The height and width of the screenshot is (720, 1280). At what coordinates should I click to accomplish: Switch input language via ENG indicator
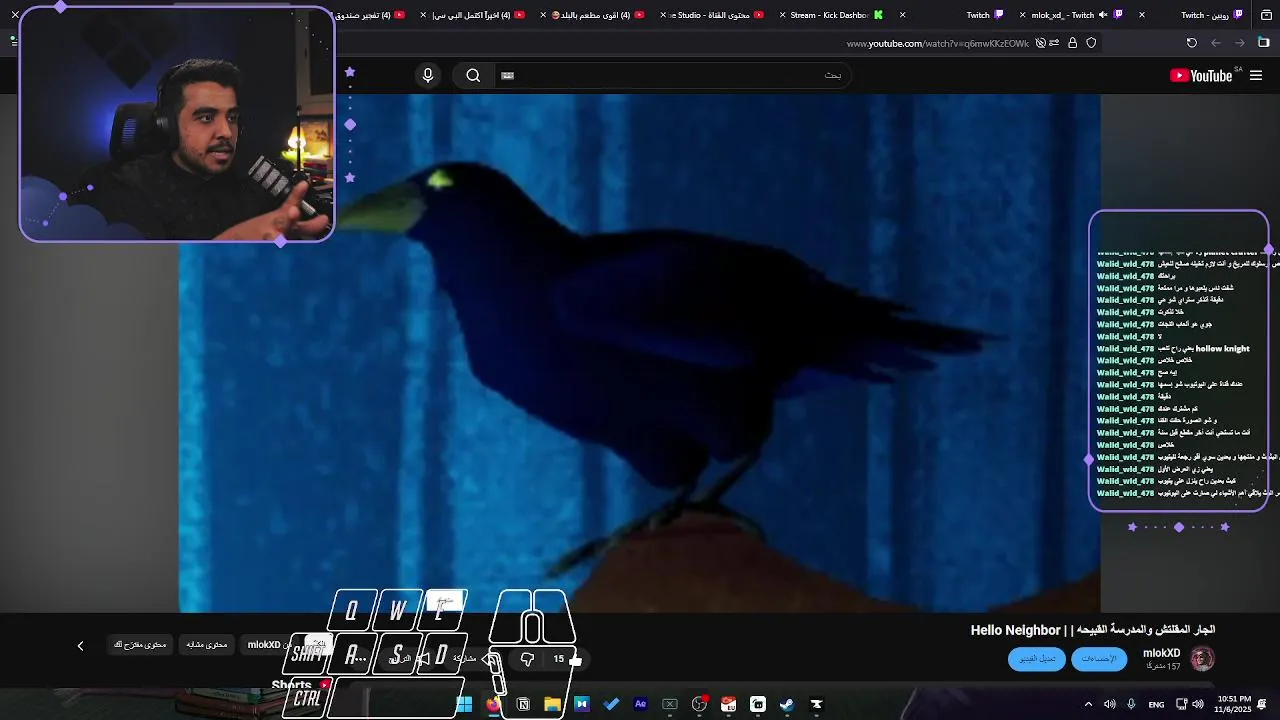pos(1156,705)
